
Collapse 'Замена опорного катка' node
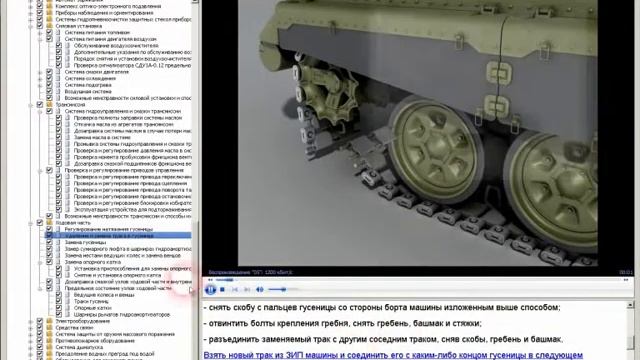tap(40, 262)
